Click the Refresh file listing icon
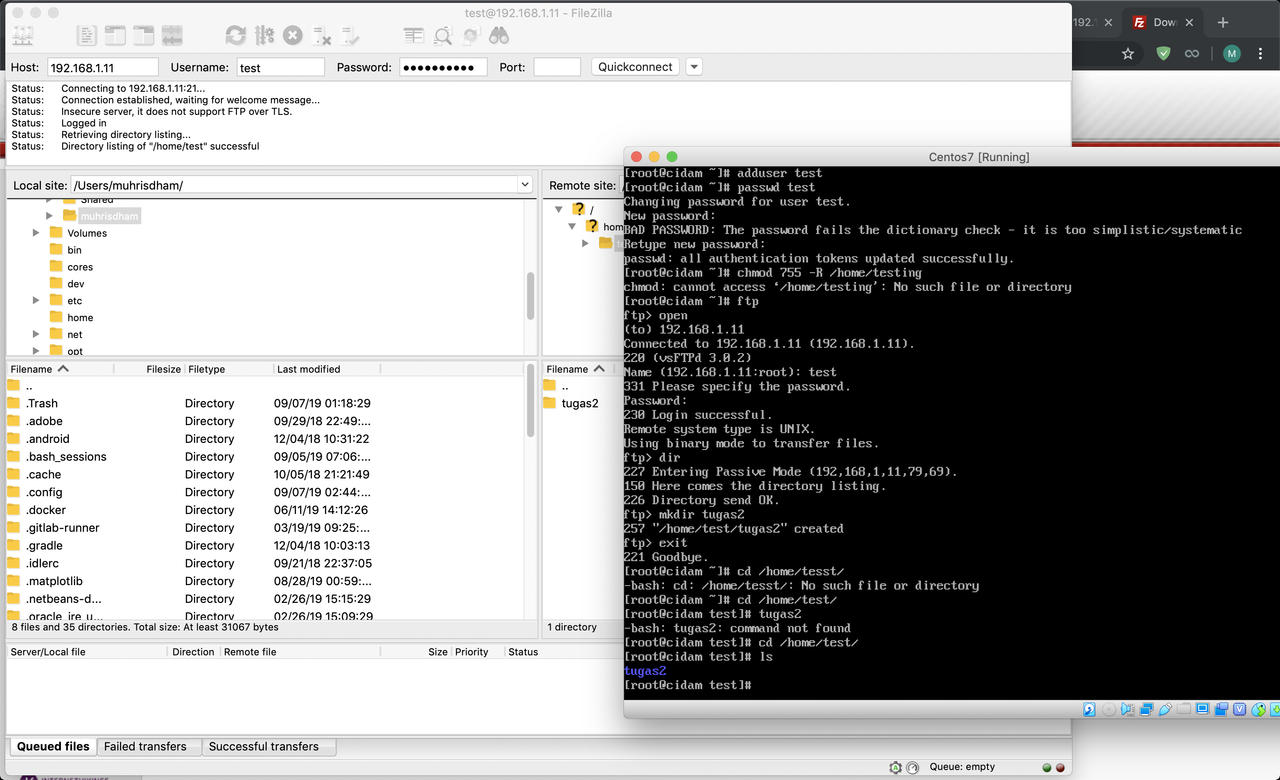Screen dimensions: 1280x780 (236, 35)
